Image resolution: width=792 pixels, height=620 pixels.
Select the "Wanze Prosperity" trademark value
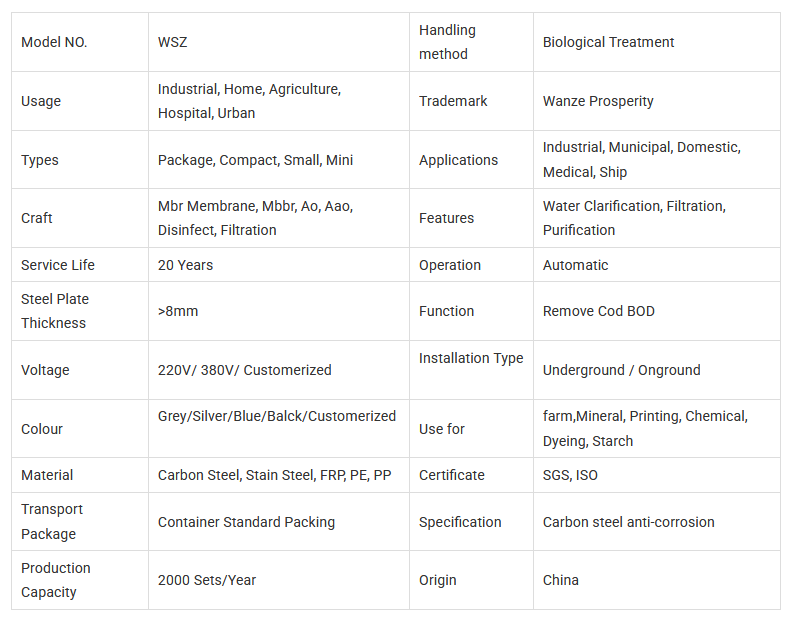tap(598, 101)
